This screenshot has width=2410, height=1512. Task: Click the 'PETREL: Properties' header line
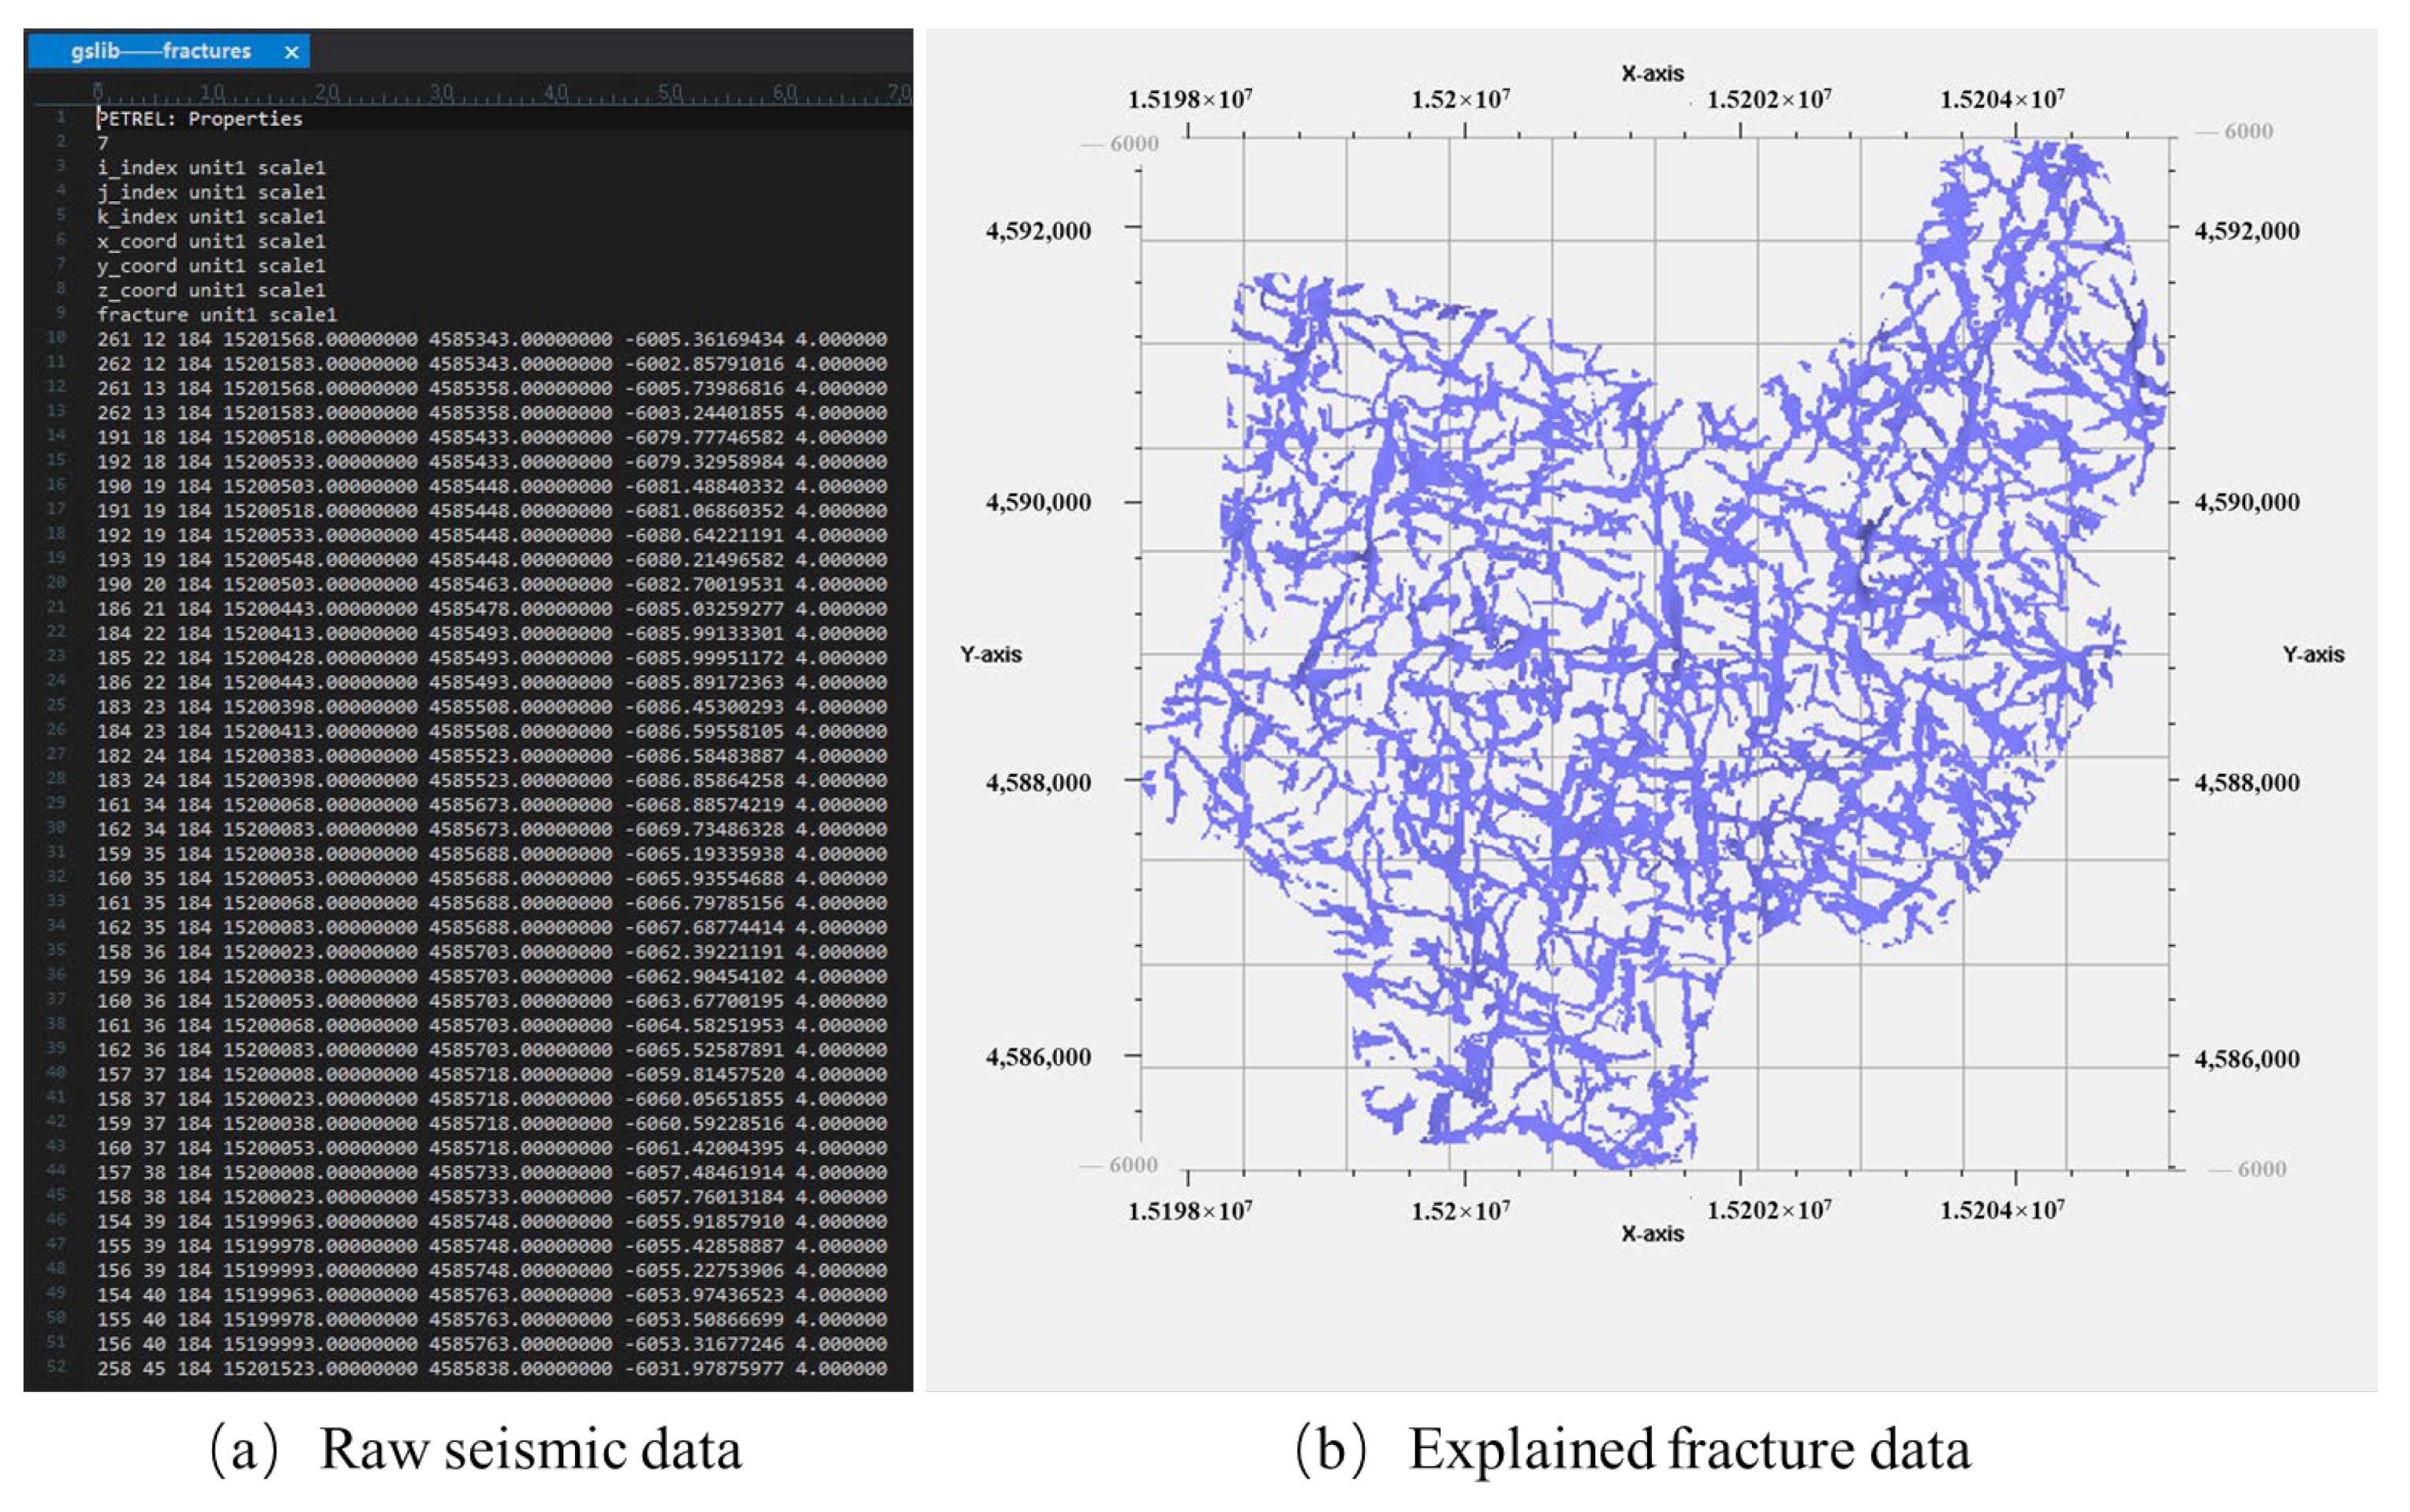(x=199, y=119)
